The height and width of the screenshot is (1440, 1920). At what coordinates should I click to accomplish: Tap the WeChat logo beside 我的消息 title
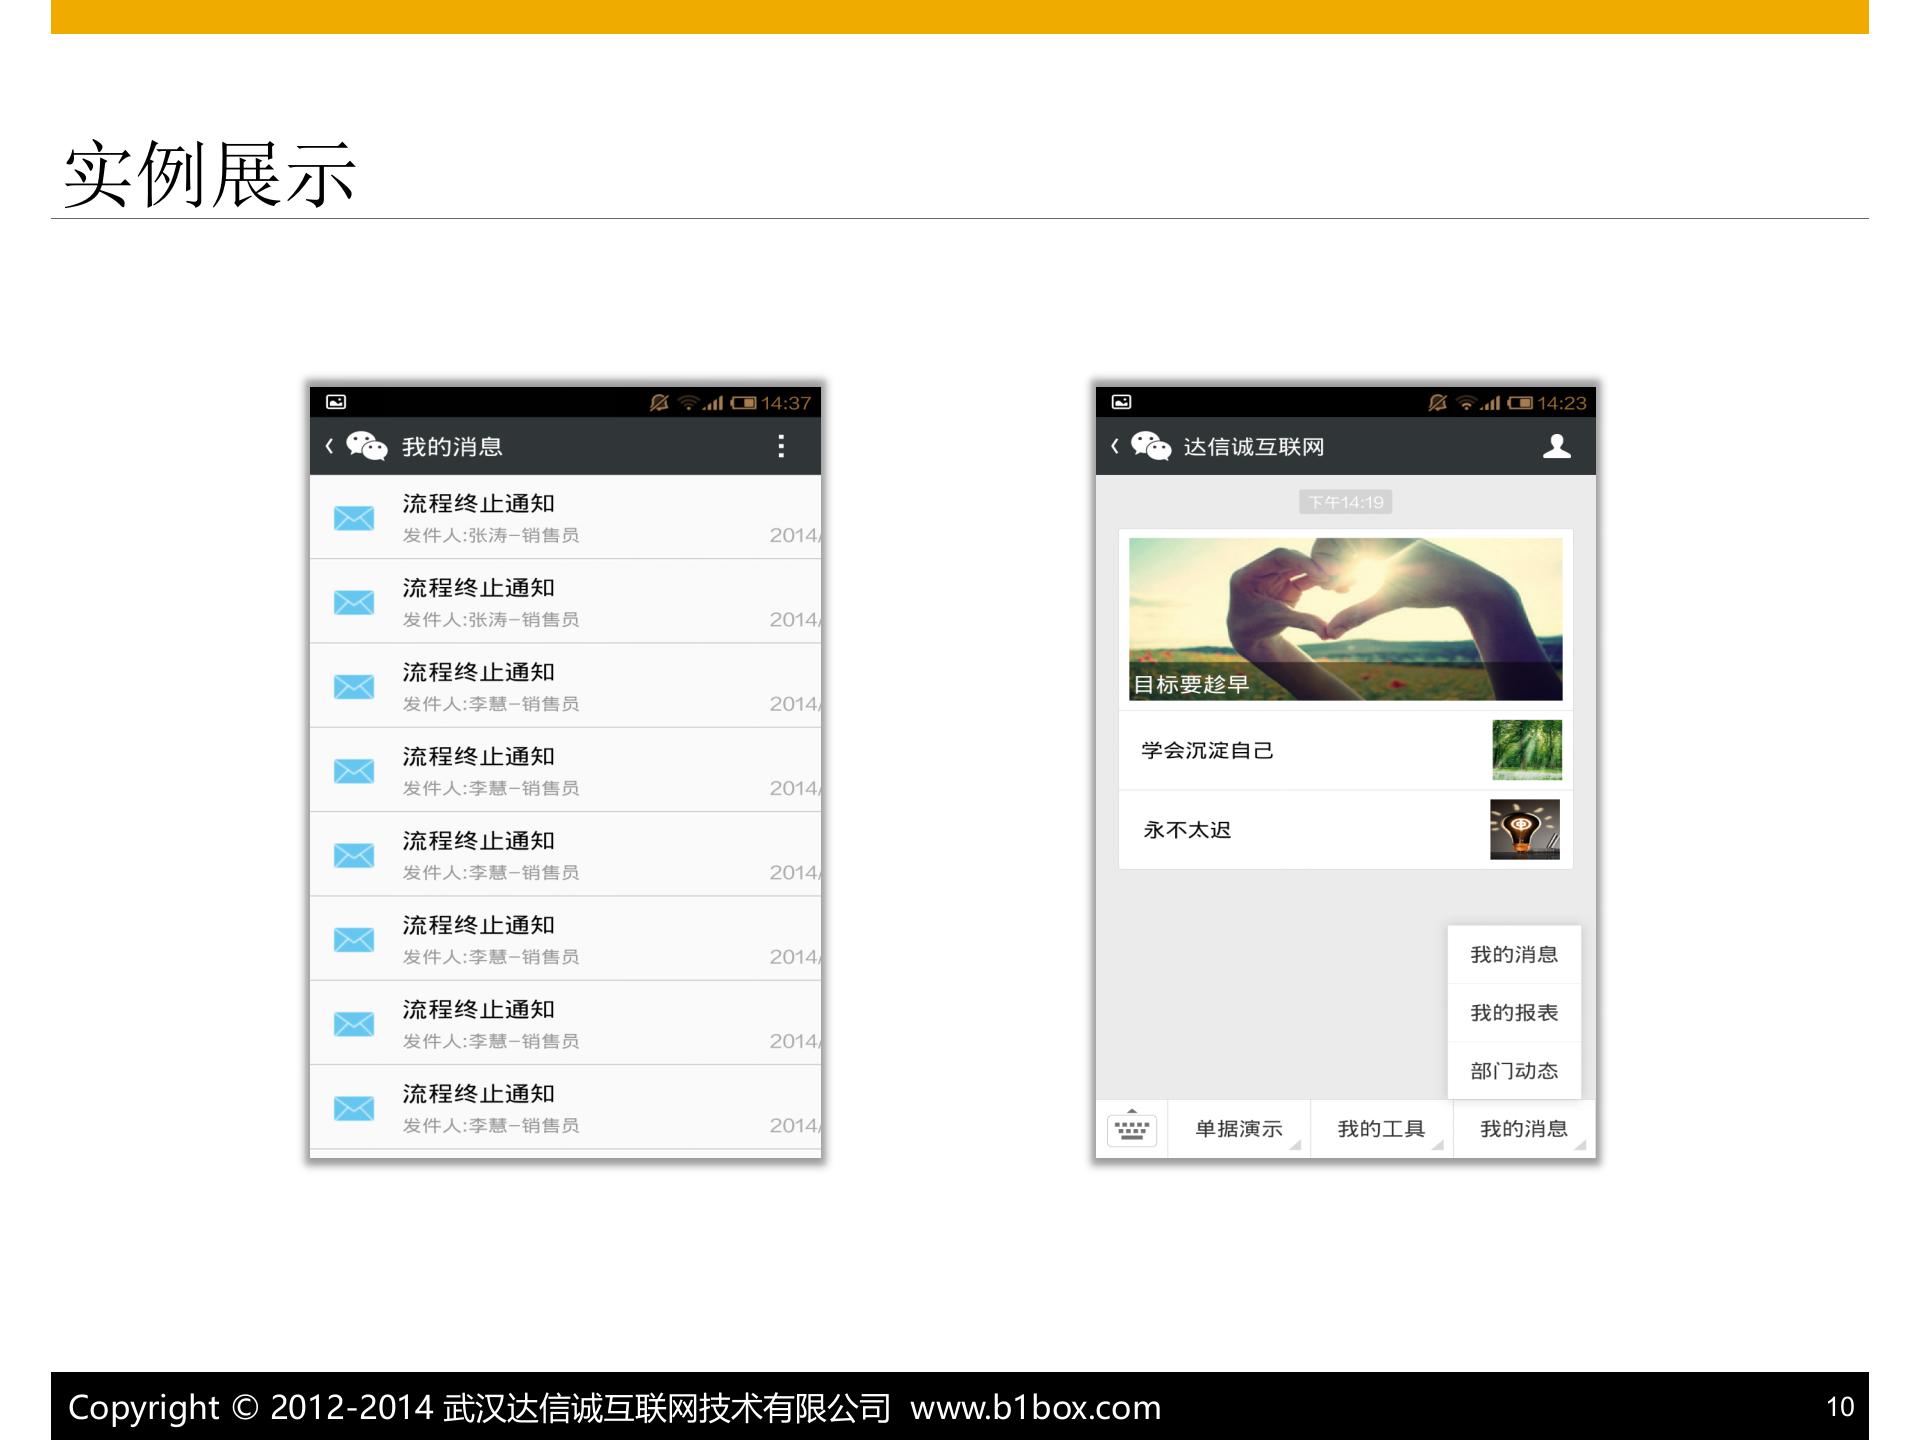[x=366, y=446]
